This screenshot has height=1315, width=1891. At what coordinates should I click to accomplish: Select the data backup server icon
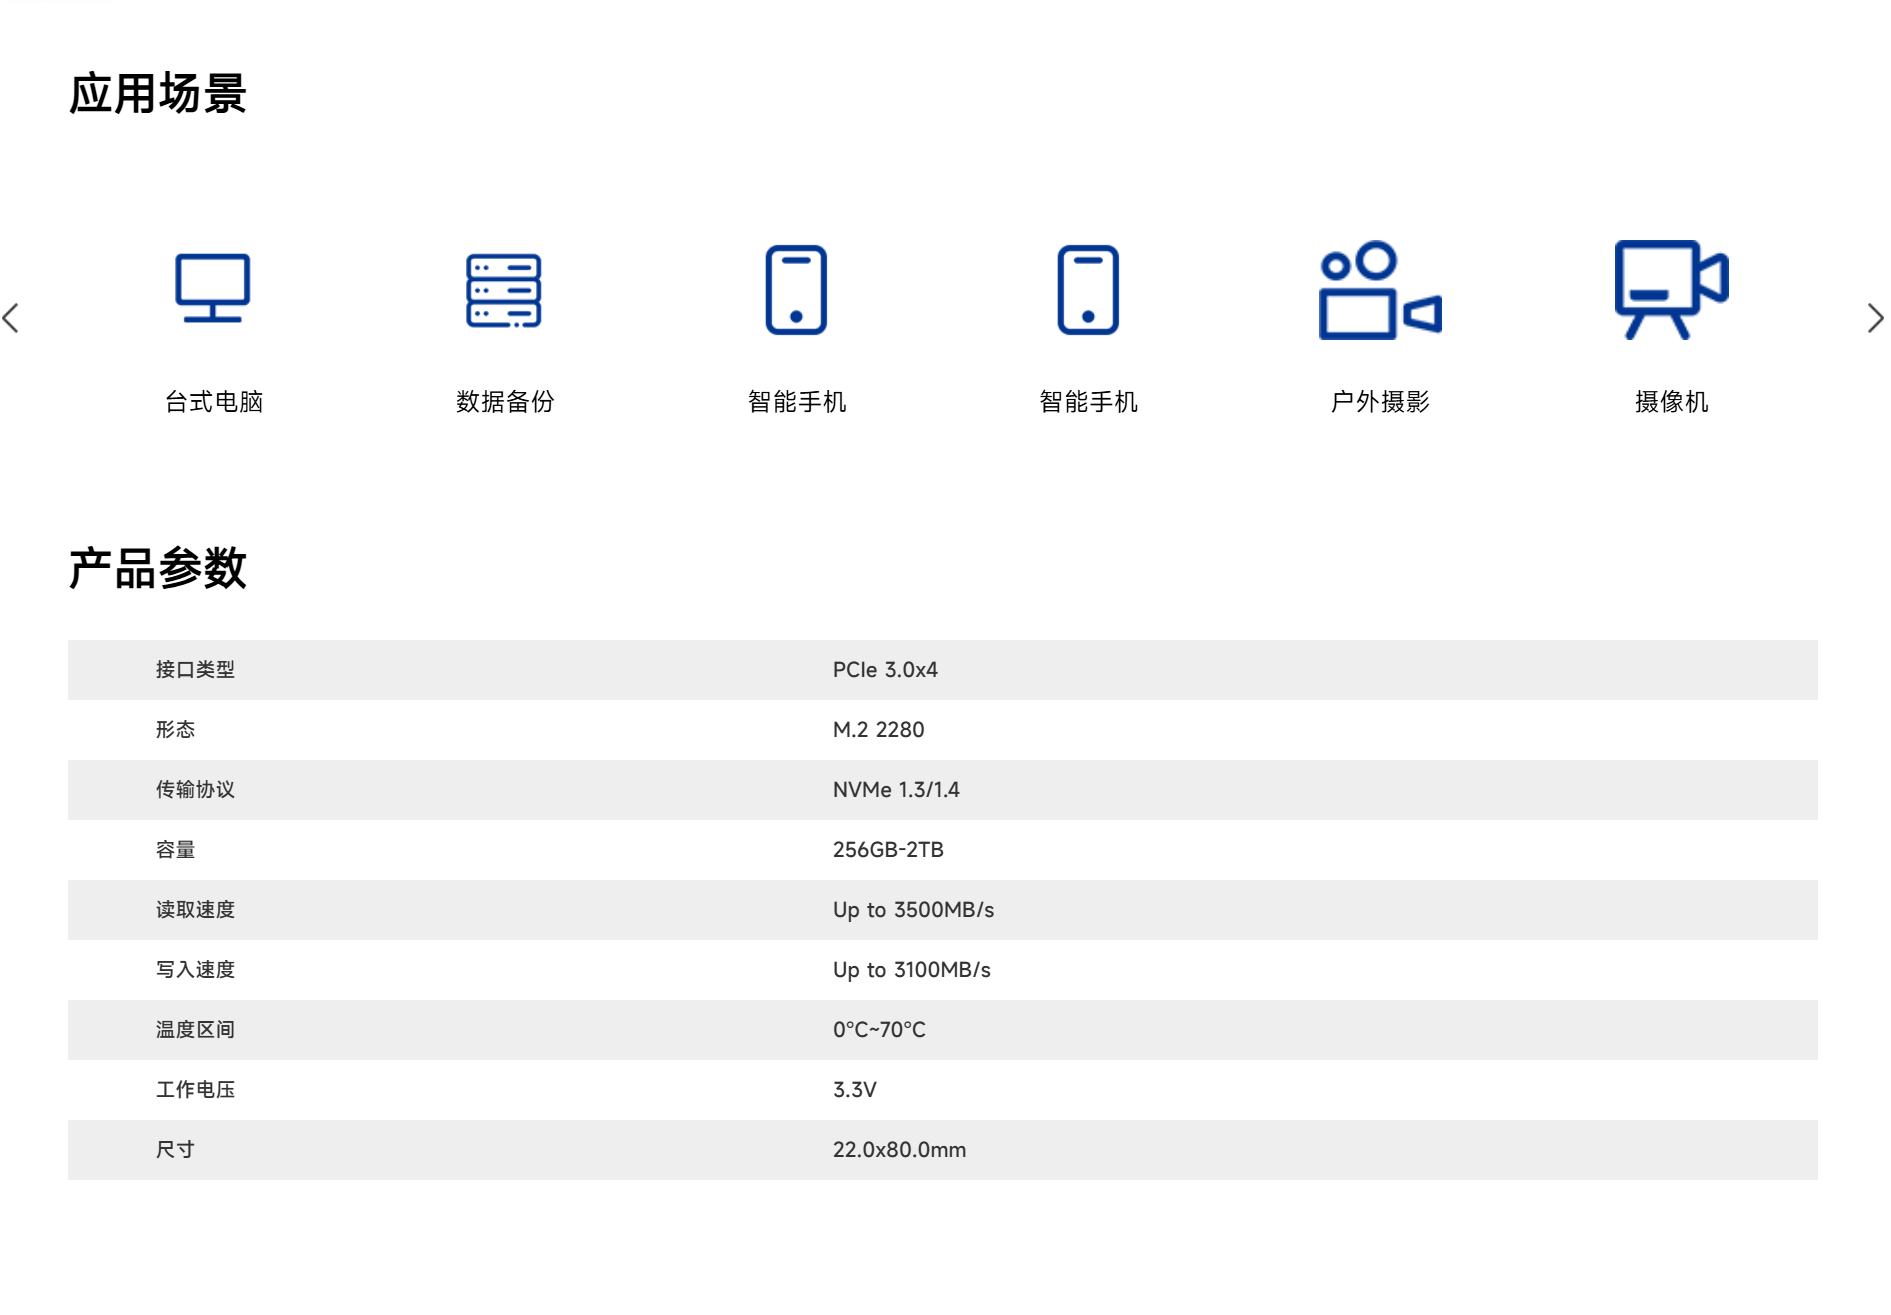click(504, 290)
